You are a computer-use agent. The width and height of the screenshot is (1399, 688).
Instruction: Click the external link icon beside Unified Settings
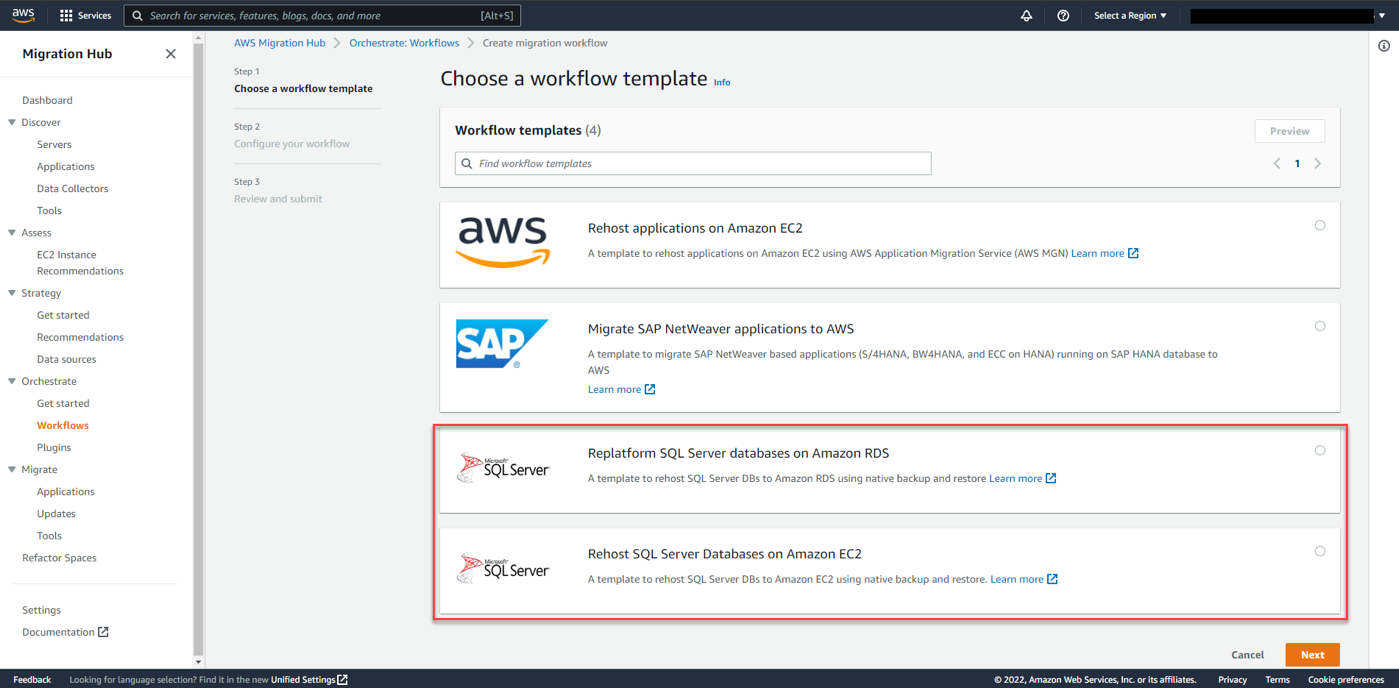coord(343,680)
